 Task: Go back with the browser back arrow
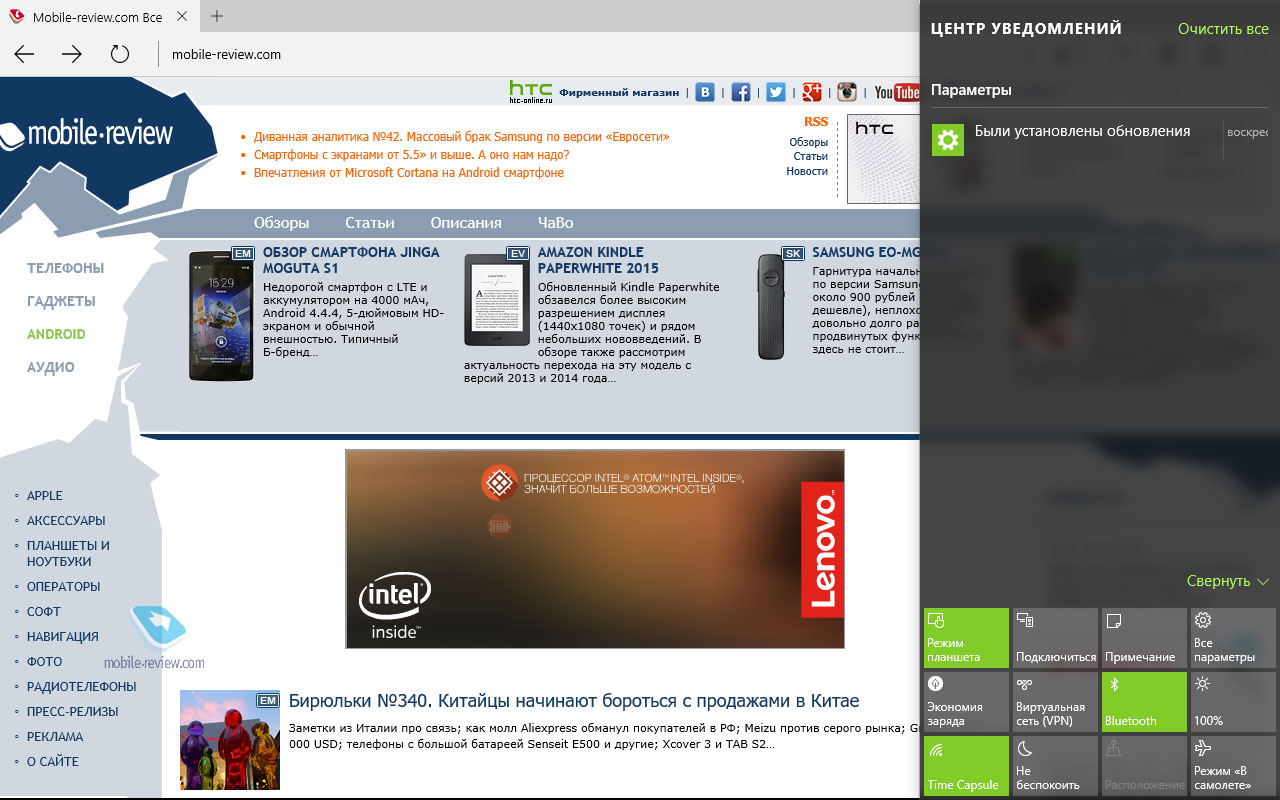coord(25,55)
